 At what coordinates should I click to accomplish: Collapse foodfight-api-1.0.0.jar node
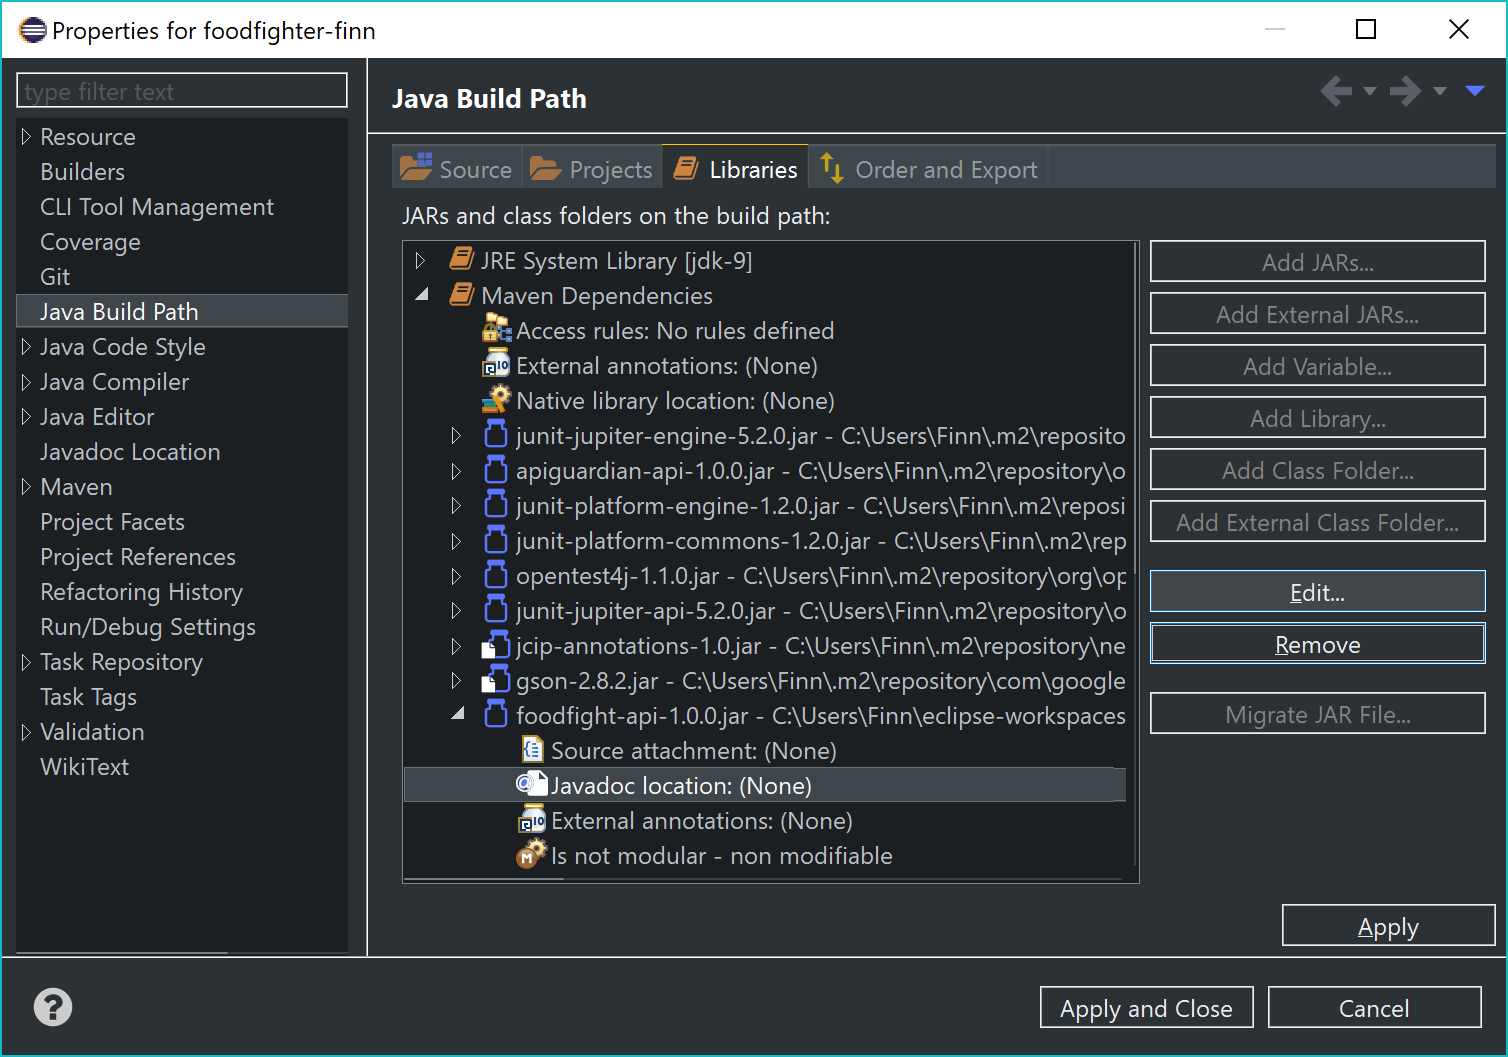pyautogui.click(x=458, y=714)
